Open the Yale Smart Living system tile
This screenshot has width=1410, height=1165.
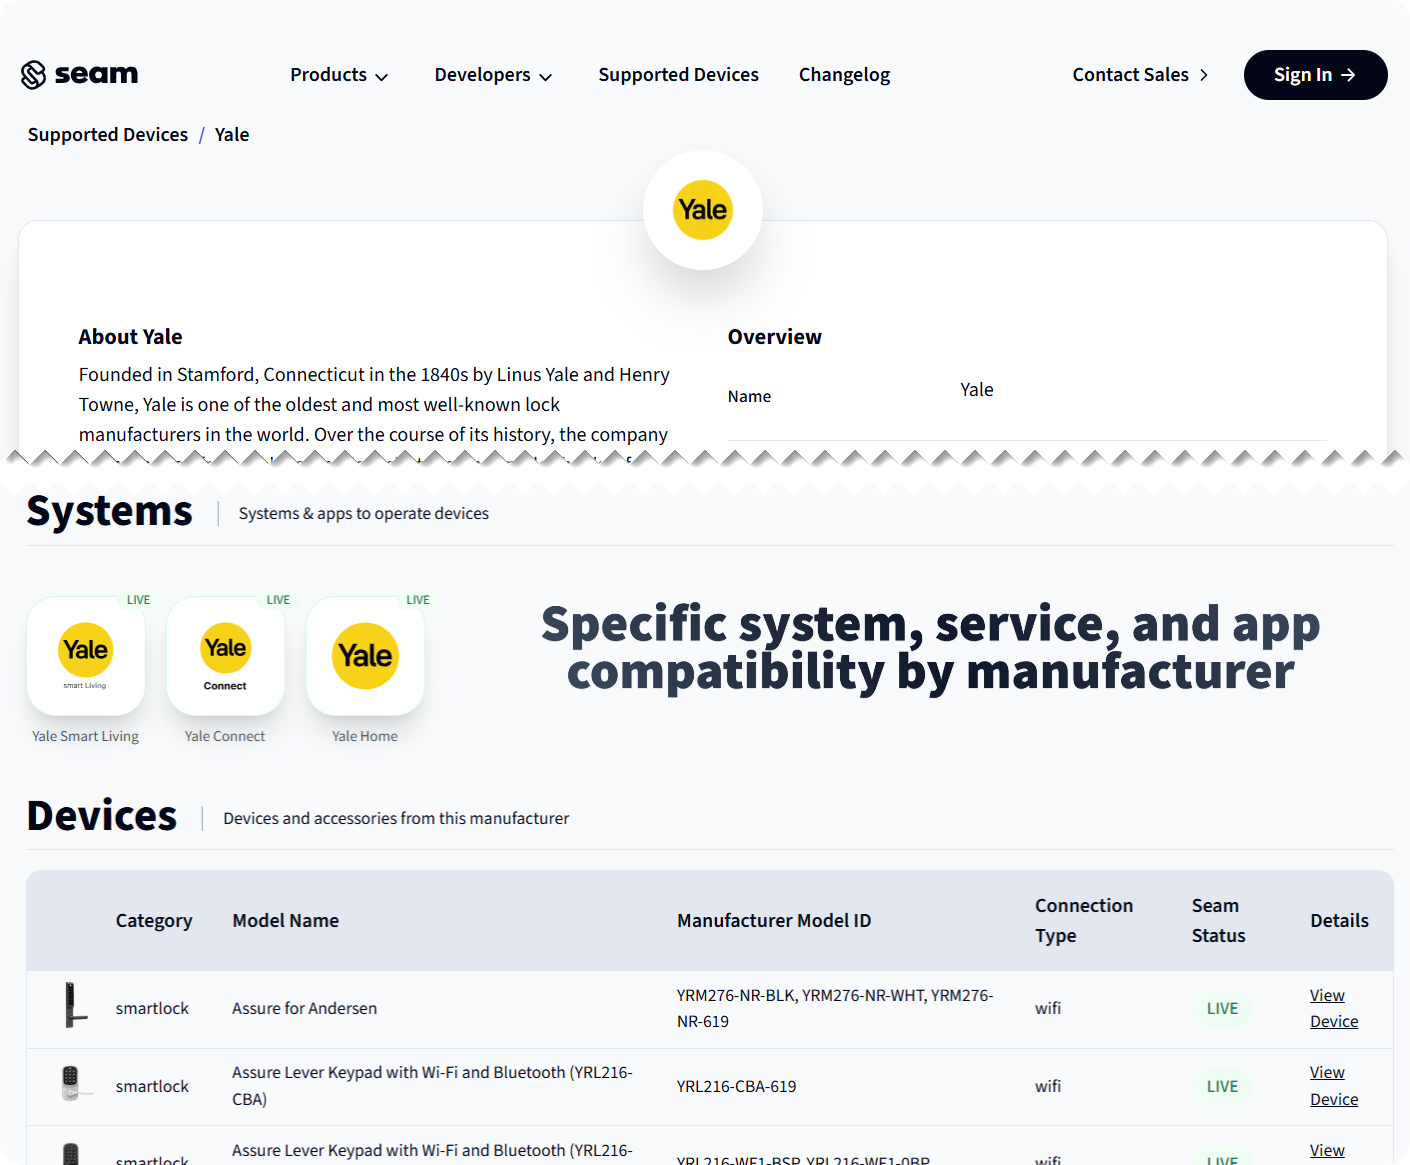click(x=86, y=656)
